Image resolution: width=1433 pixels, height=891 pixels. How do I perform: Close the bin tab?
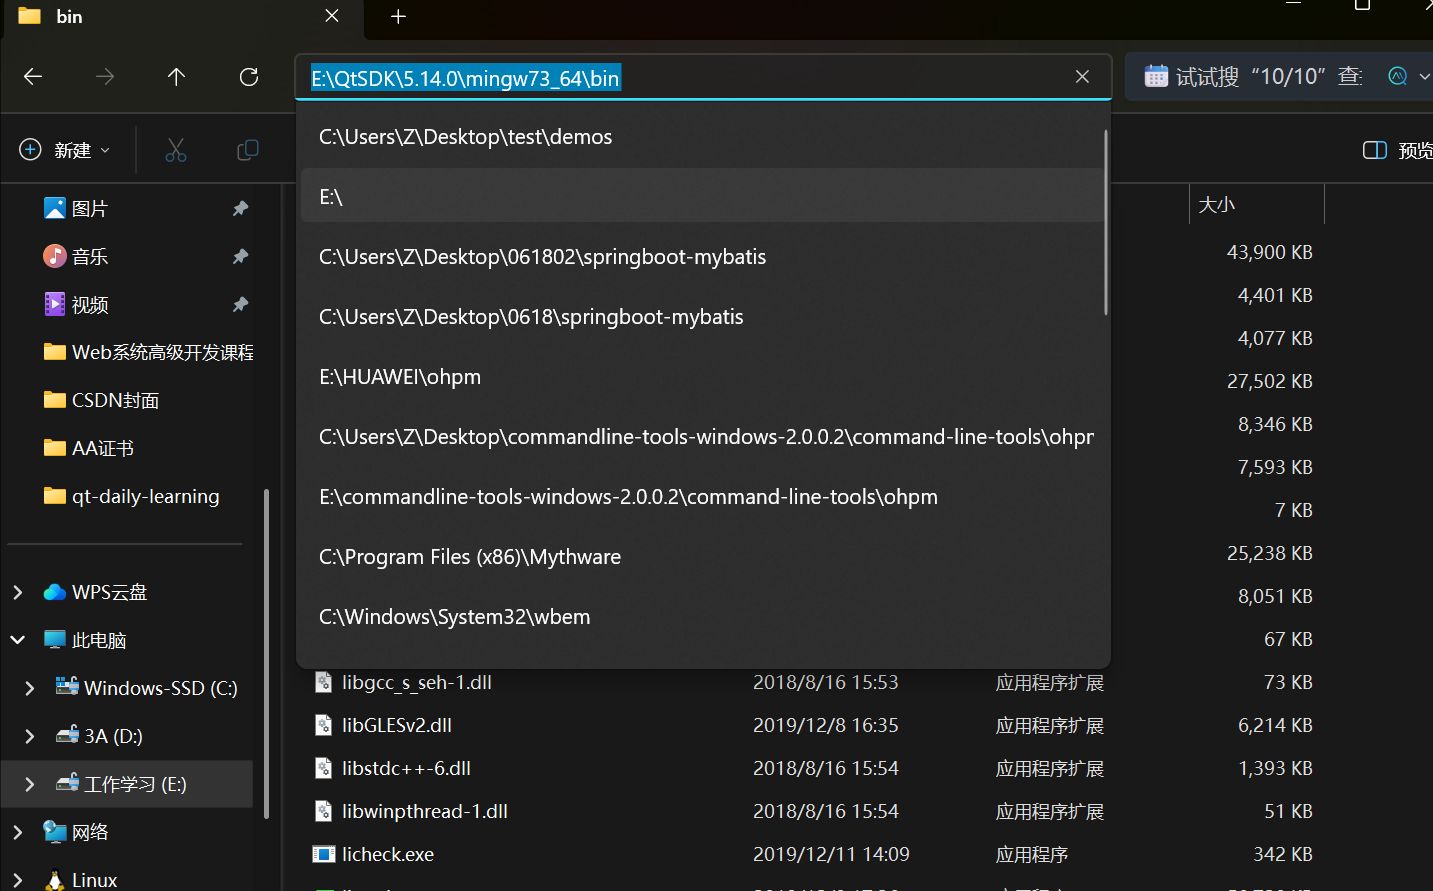click(332, 16)
